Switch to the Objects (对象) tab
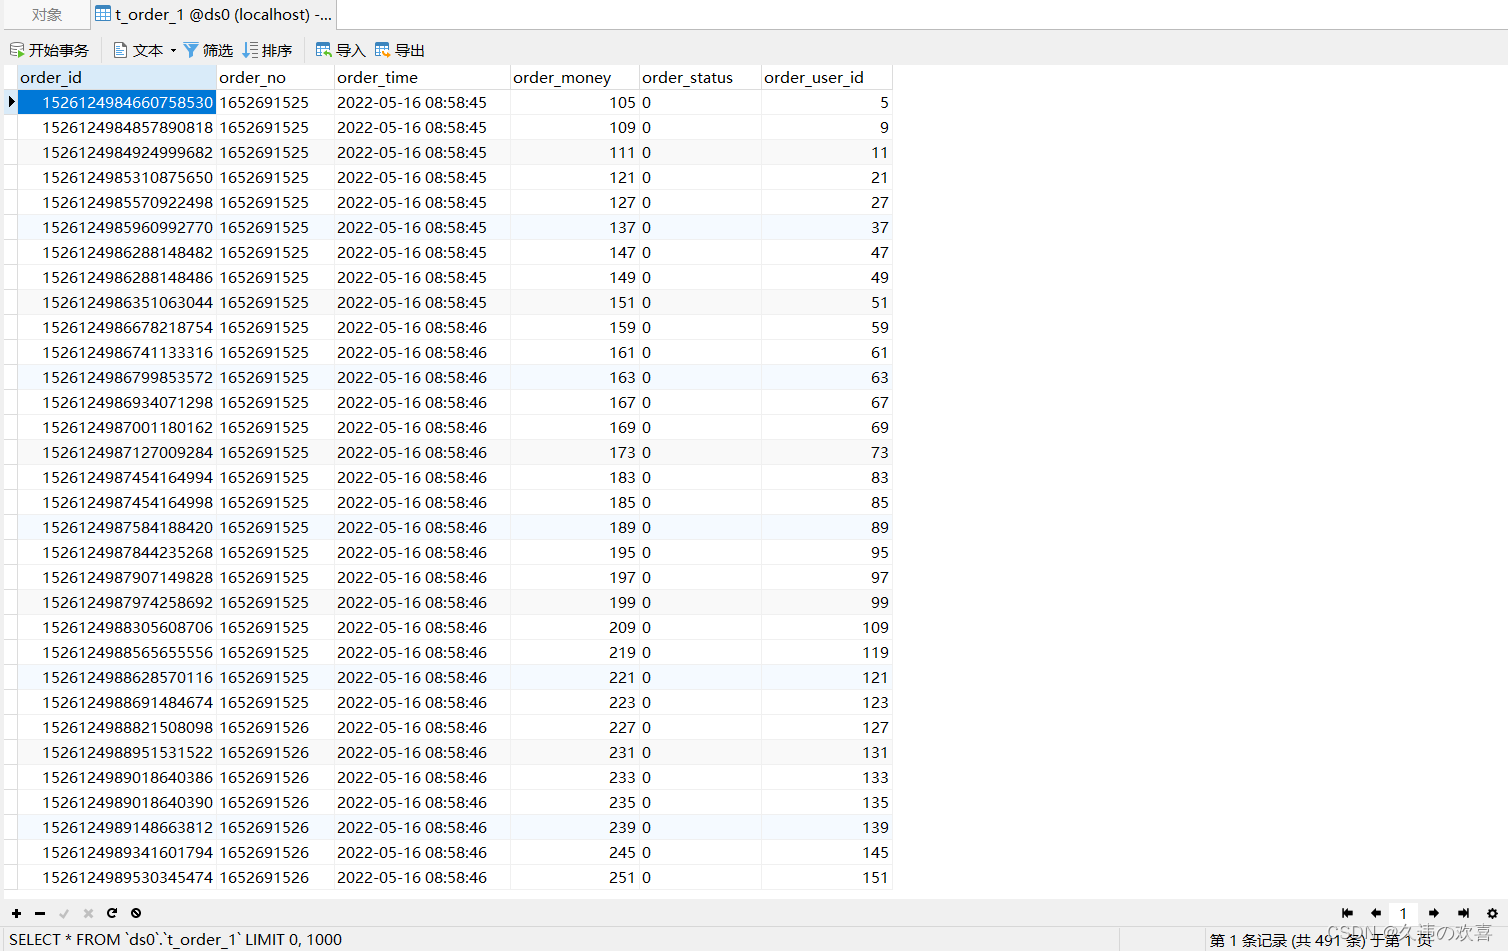This screenshot has width=1508, height=951. pyautogui.click(x=46, y=15)
